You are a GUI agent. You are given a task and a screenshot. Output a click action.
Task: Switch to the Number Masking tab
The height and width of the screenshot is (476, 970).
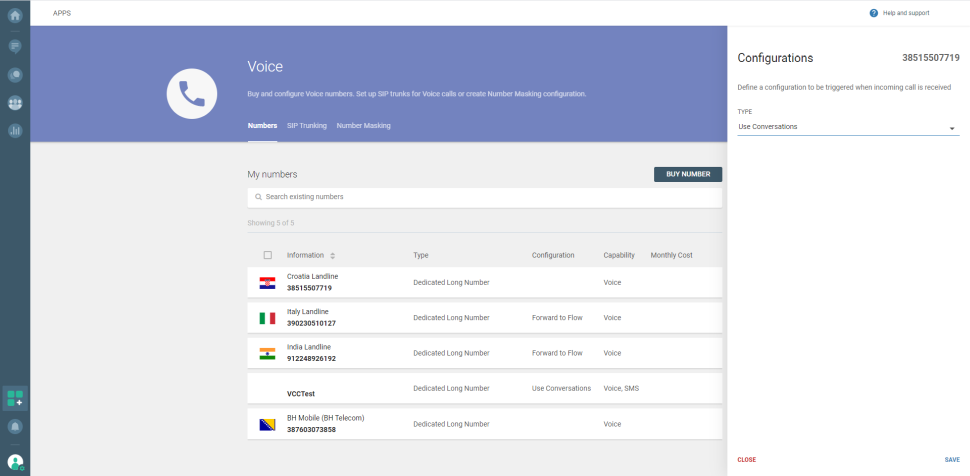point(363,126)
